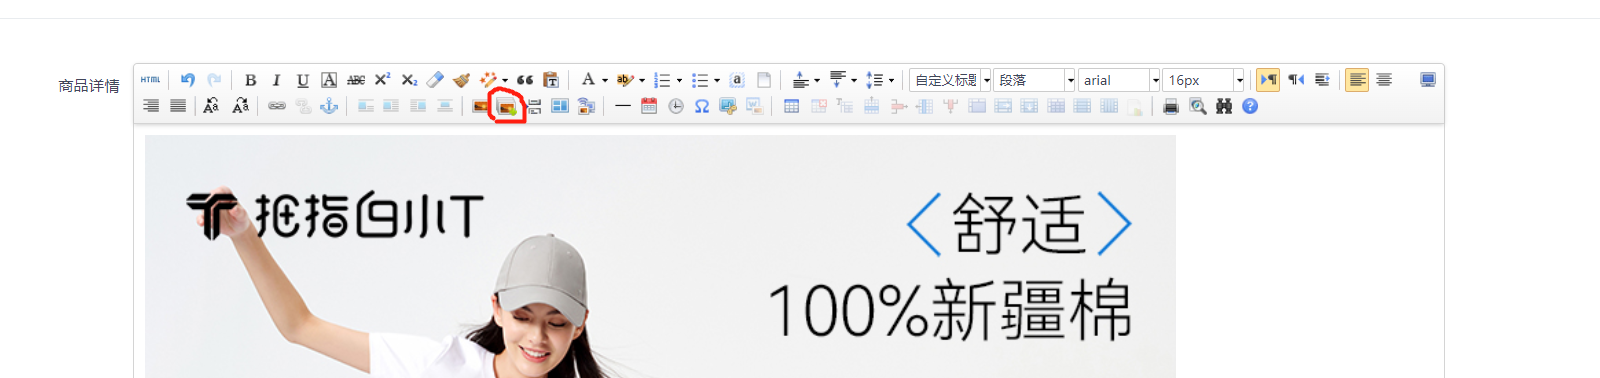The height and width of the screenshot is (378, 1600).
Task: Align text right in second toolbar row
Action: (x=151, y=106)
